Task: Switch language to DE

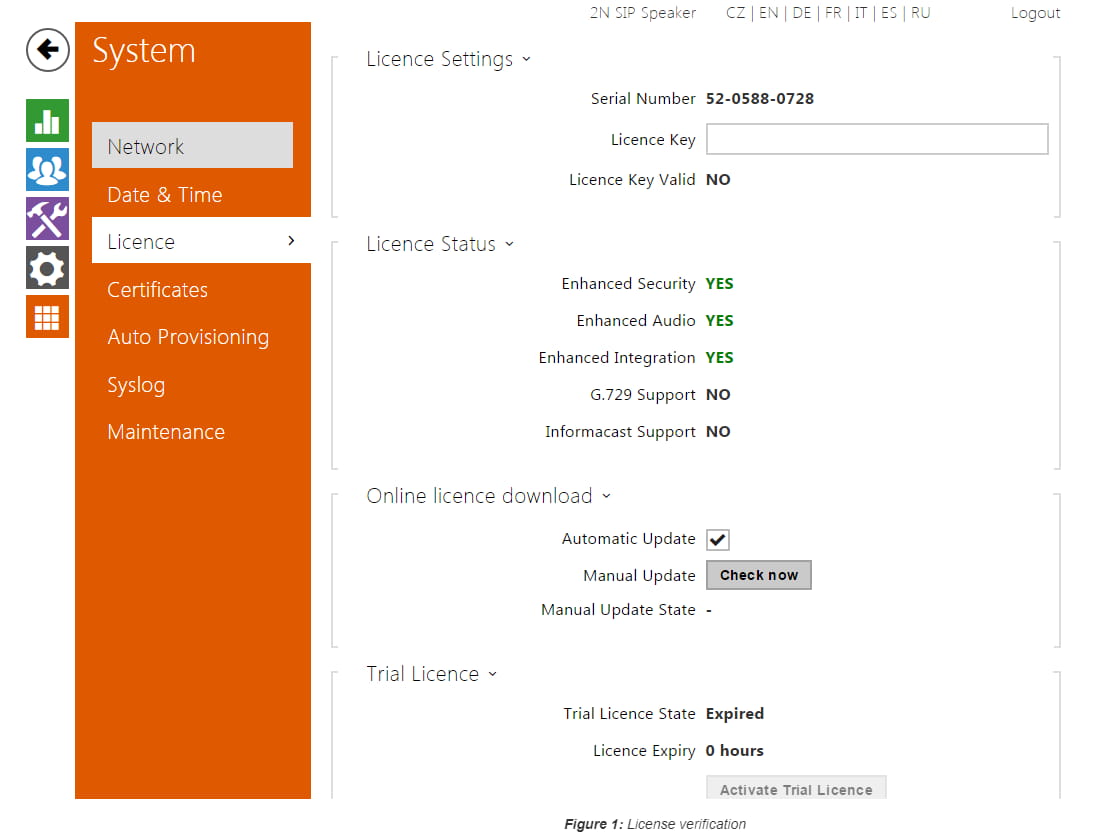Action: (x=801, y=13)
